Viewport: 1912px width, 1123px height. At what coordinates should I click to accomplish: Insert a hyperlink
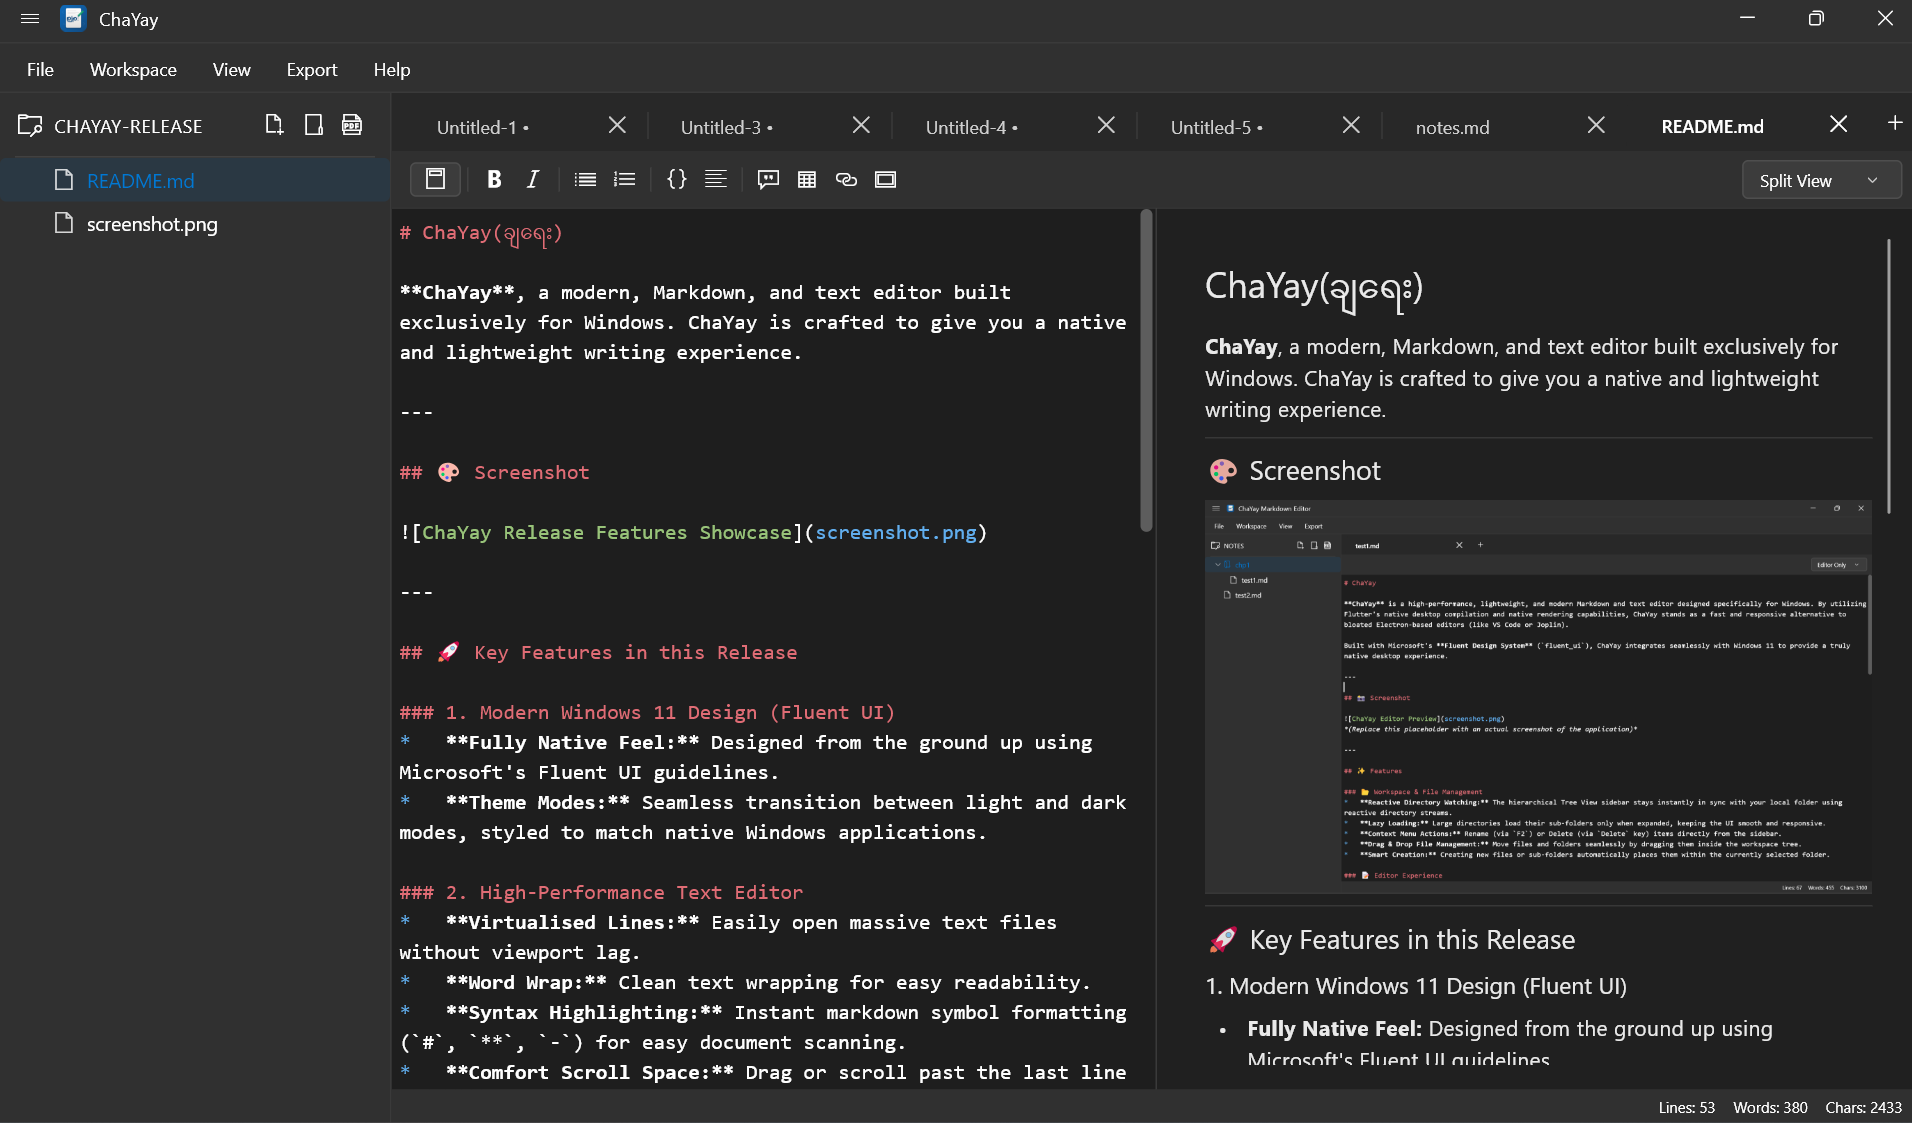(846, 179)
